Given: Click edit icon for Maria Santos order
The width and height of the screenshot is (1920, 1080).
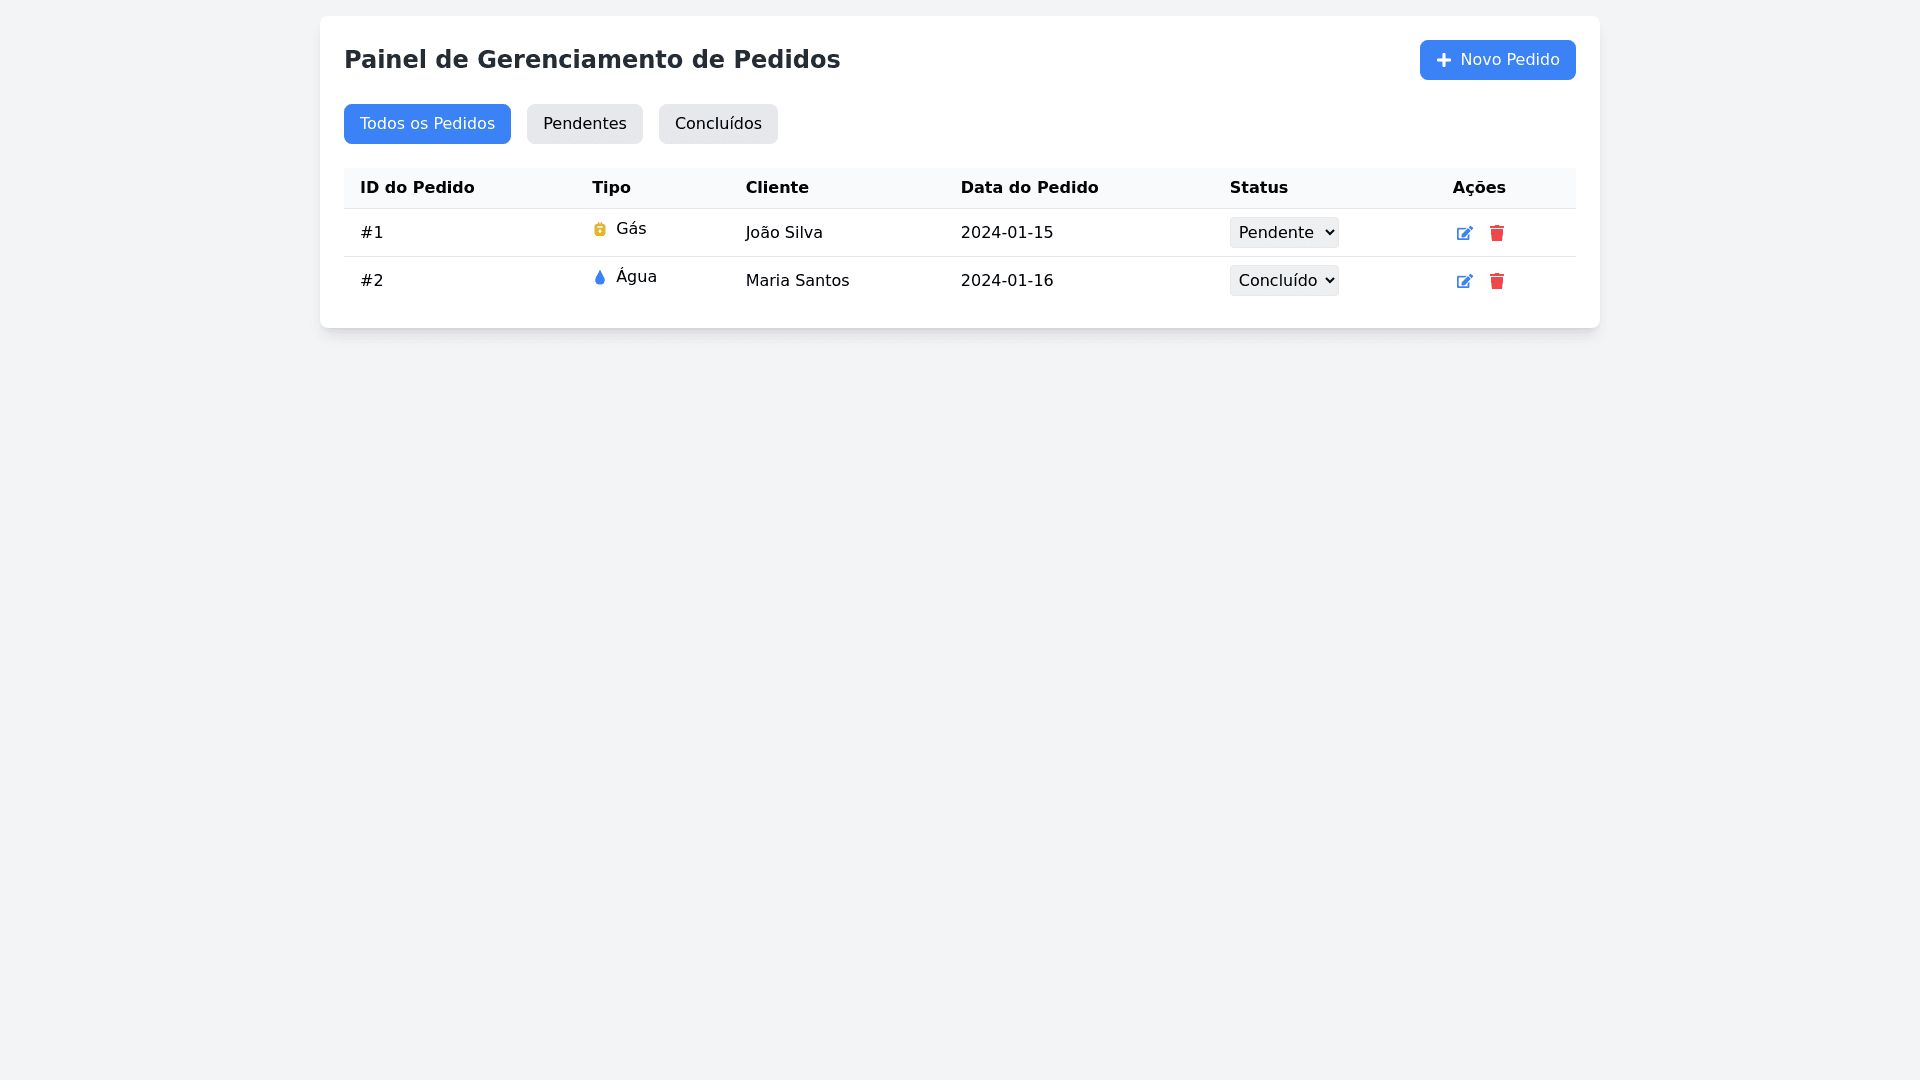Looking at the screenshot, I should [x=1464, y=281].
